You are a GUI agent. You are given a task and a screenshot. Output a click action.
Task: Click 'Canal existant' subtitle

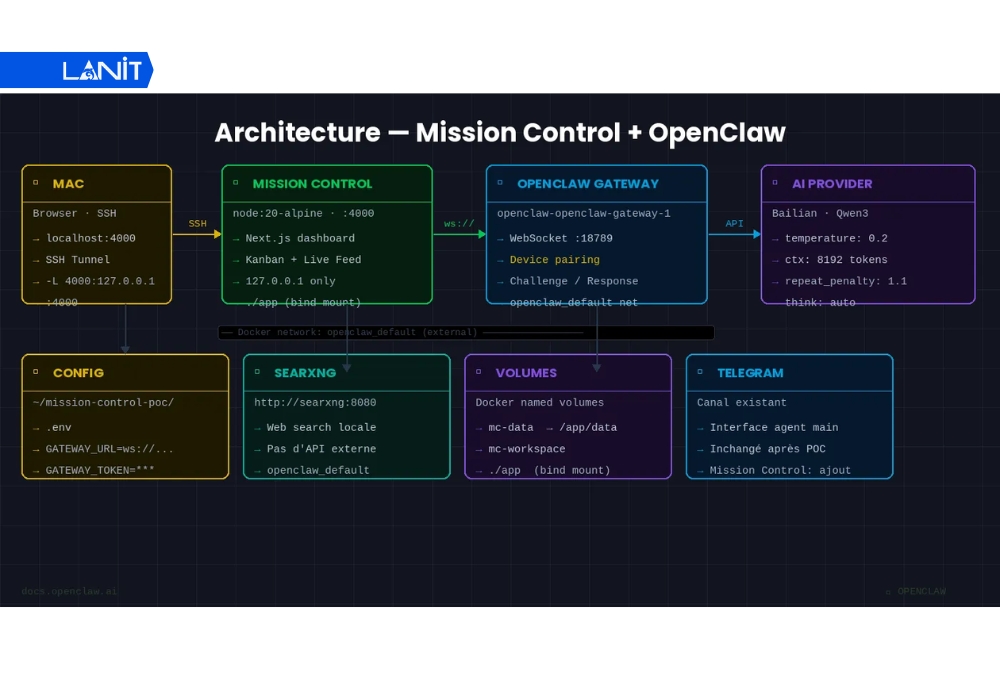tap(742, 403)
